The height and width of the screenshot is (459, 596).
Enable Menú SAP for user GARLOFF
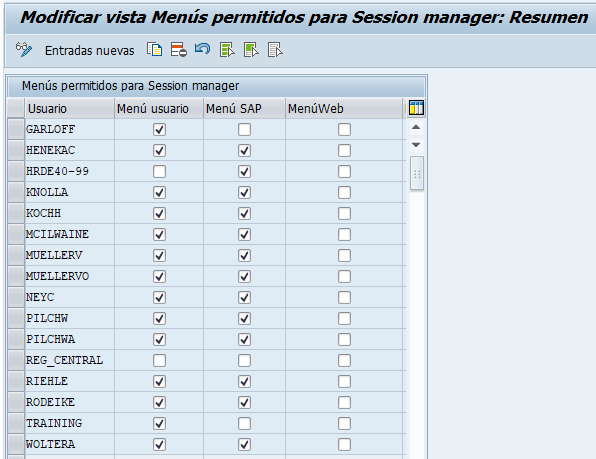click(244, 130)
